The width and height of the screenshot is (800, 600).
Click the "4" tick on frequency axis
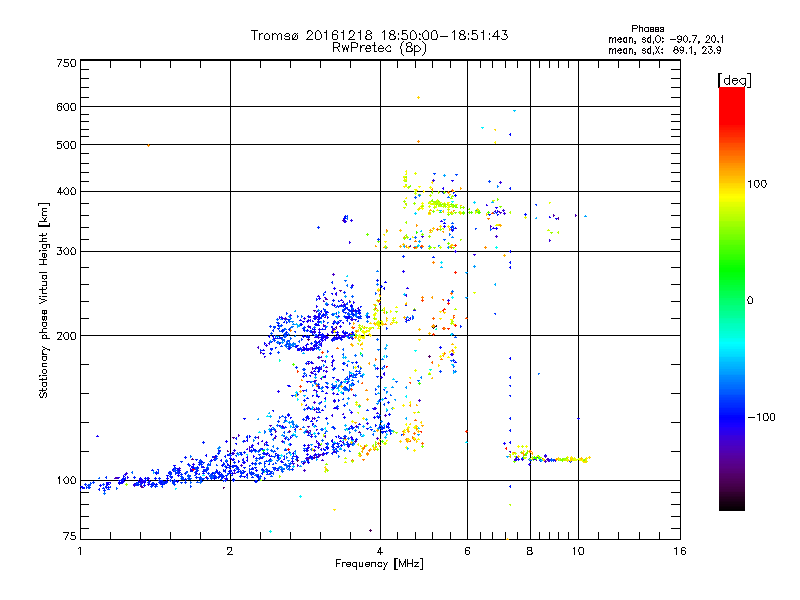(380, 551)
